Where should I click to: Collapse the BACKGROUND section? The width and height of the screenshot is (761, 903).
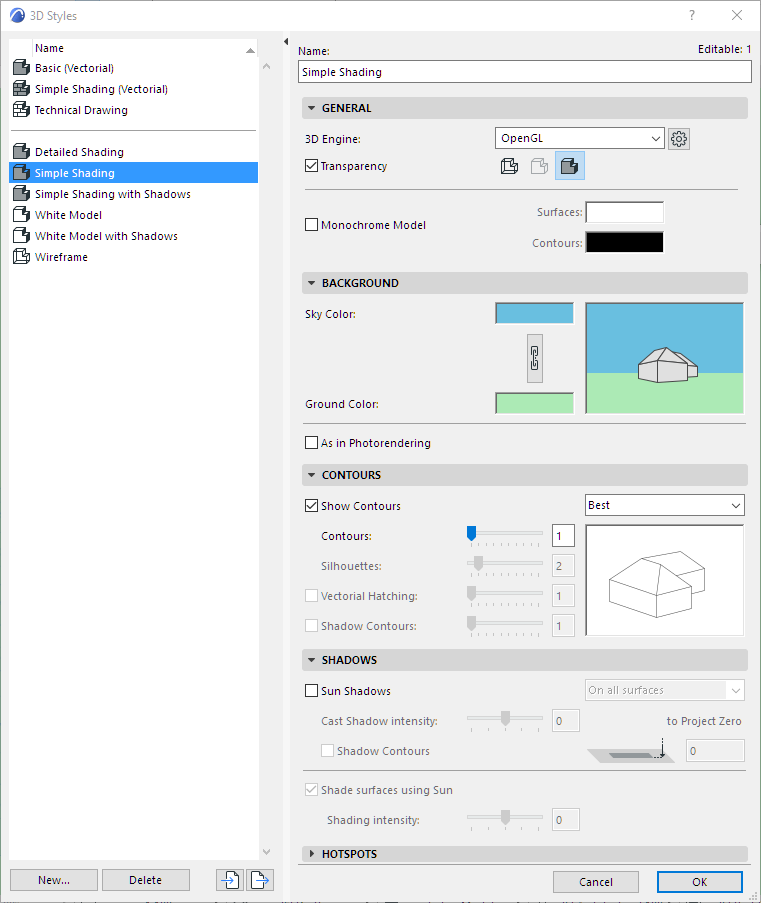click(x=312, y=283)
